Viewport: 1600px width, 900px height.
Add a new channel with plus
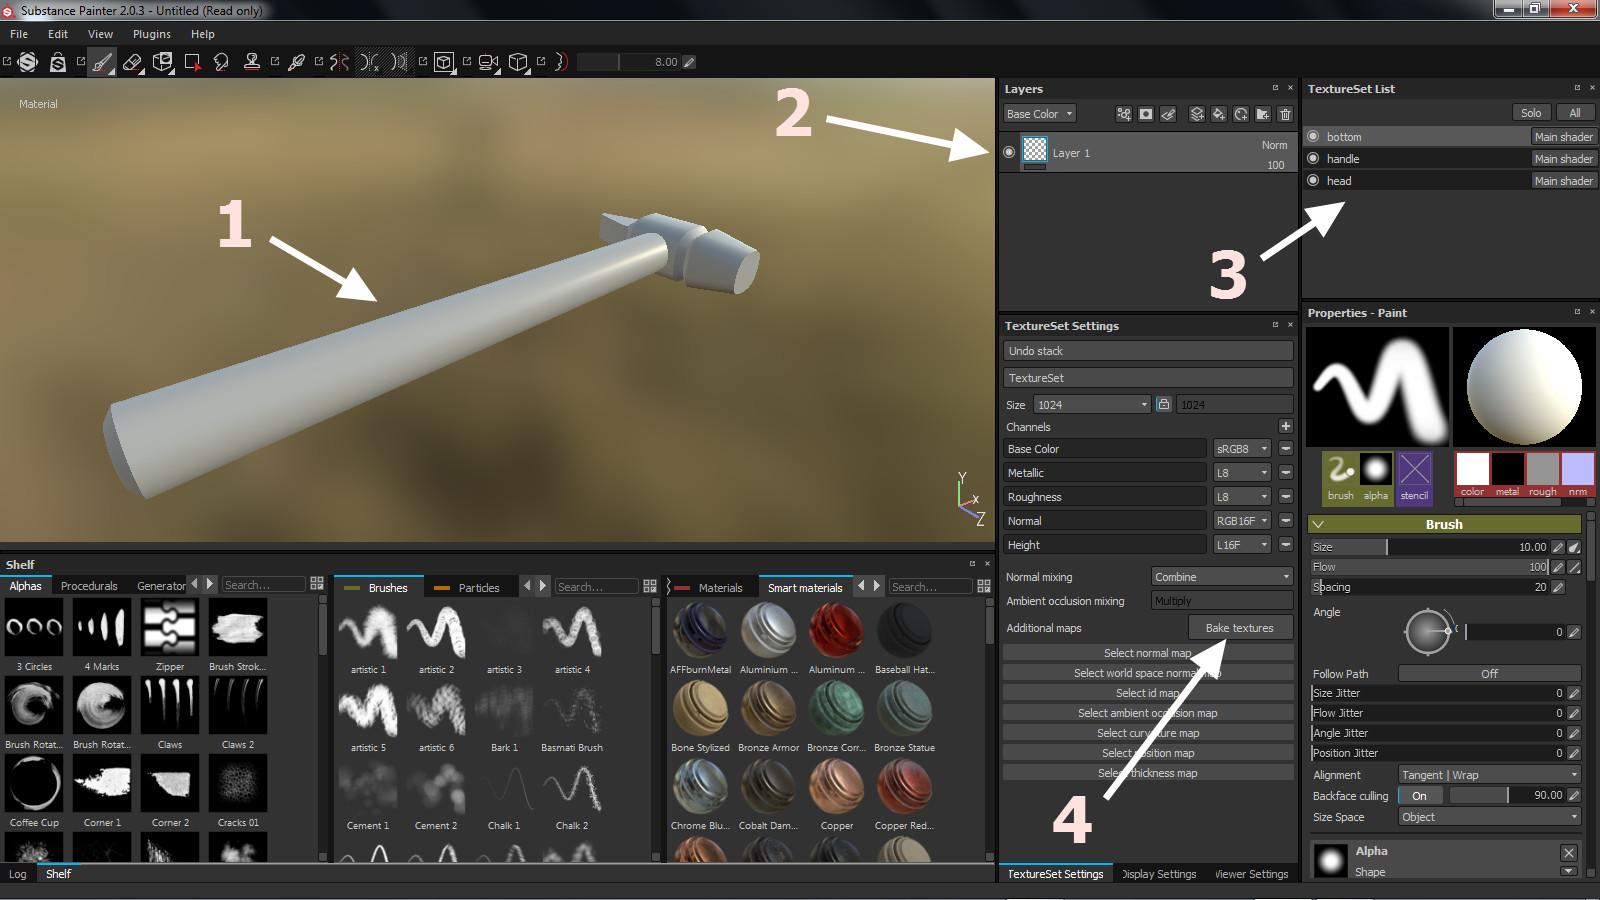(x=1285, y=426)
